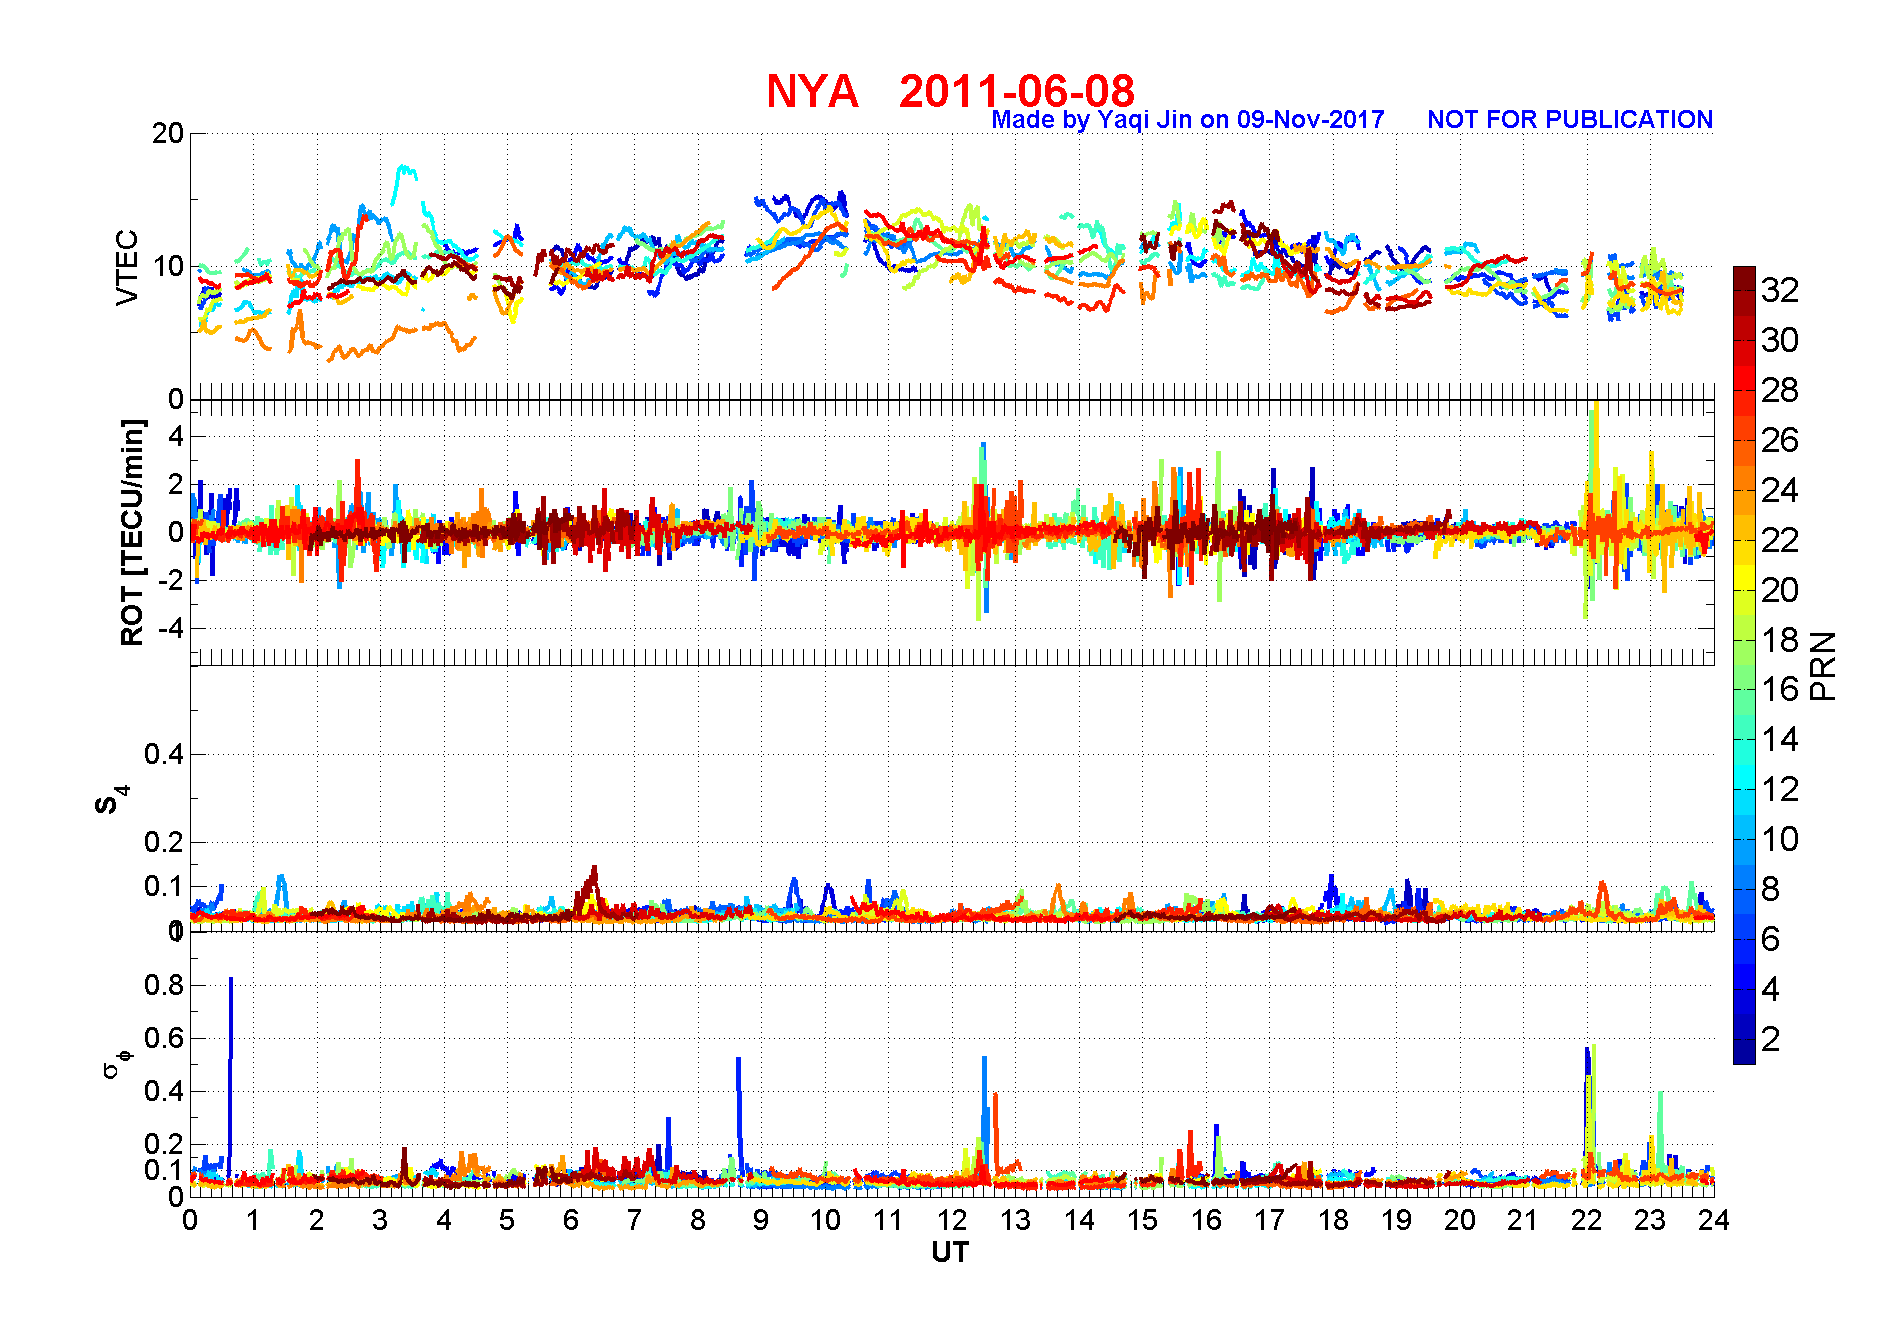
Task: Click the 'PRN' colorbar label
Action: (x=1823, y=666)
